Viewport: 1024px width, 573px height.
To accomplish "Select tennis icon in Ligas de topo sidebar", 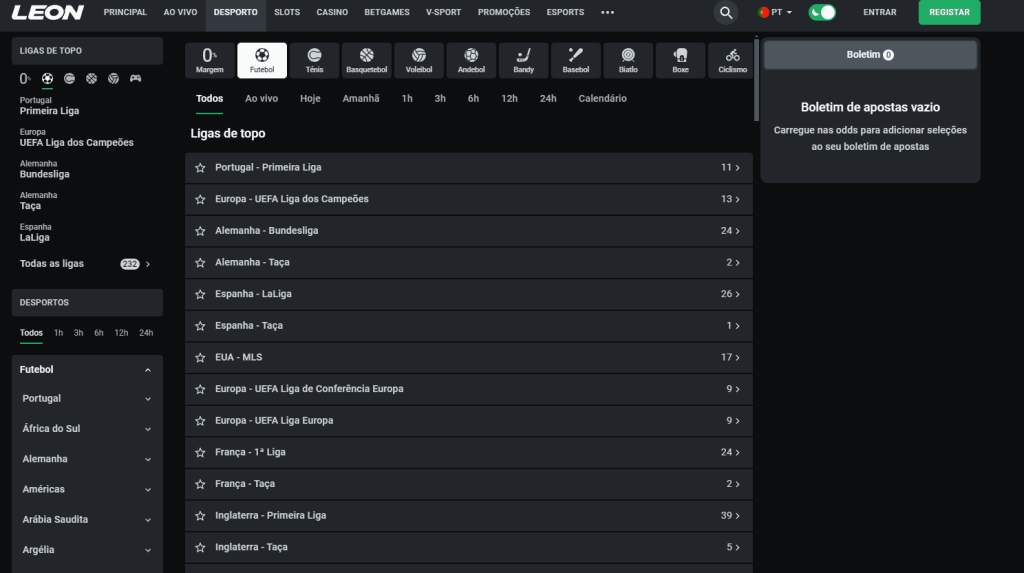I will tap(69, 78).
